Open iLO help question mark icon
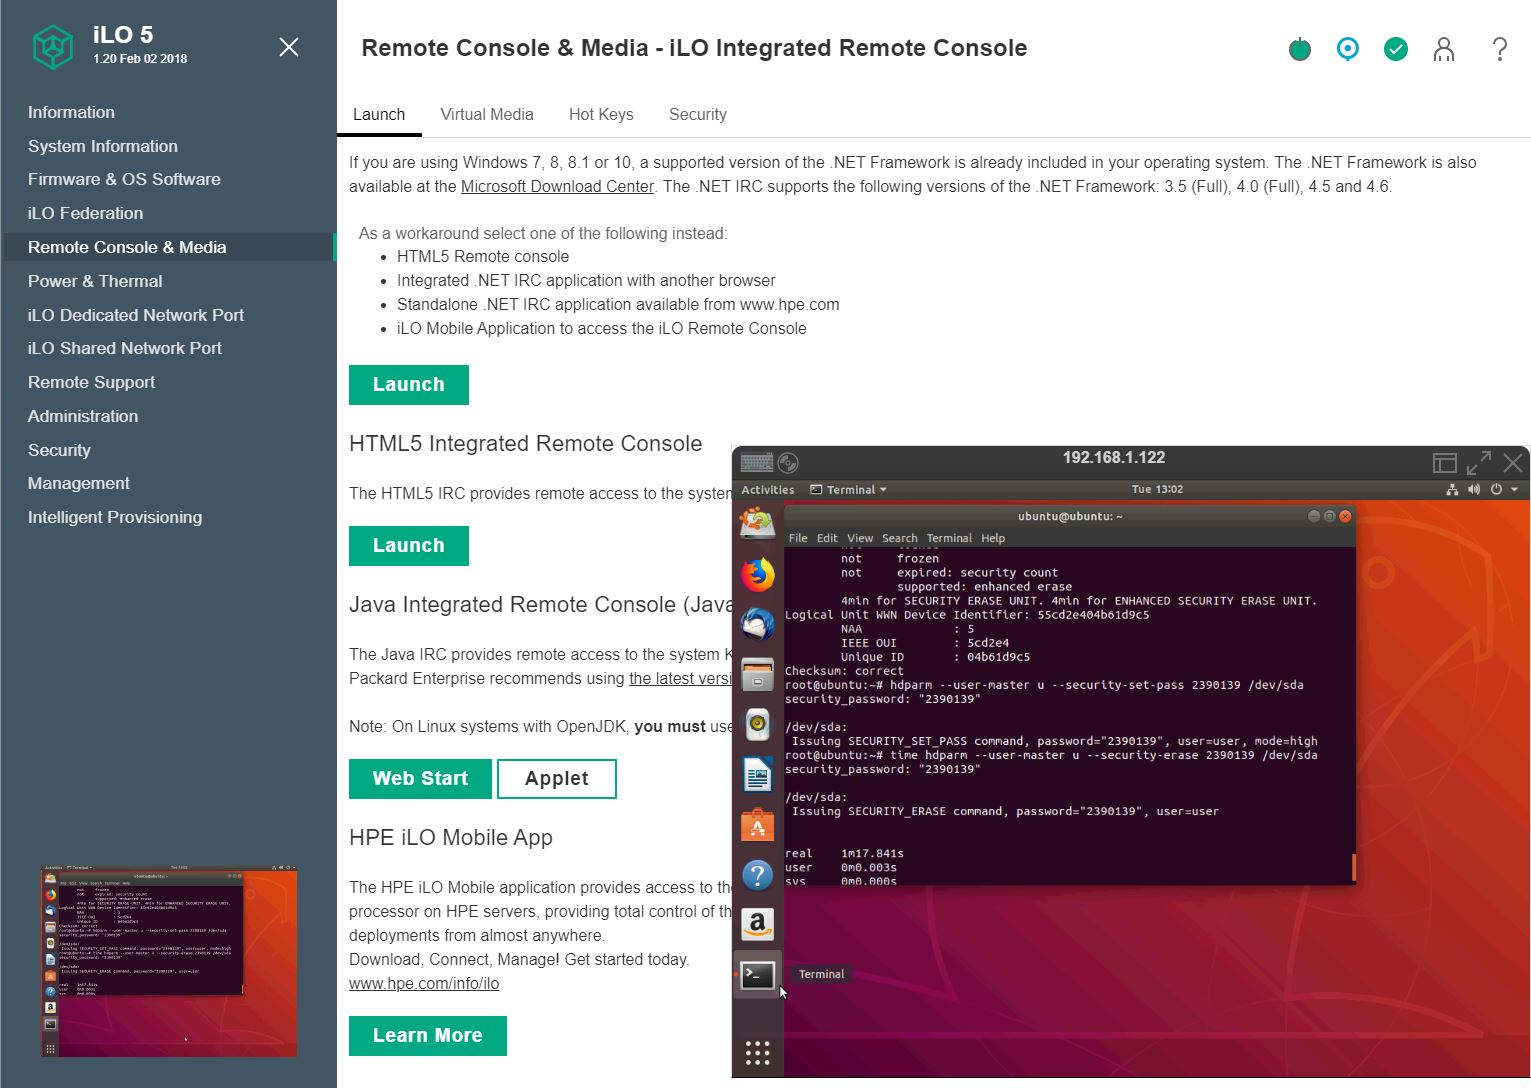Screen dimensions: 1531x1088 (x=1499, y=48)
